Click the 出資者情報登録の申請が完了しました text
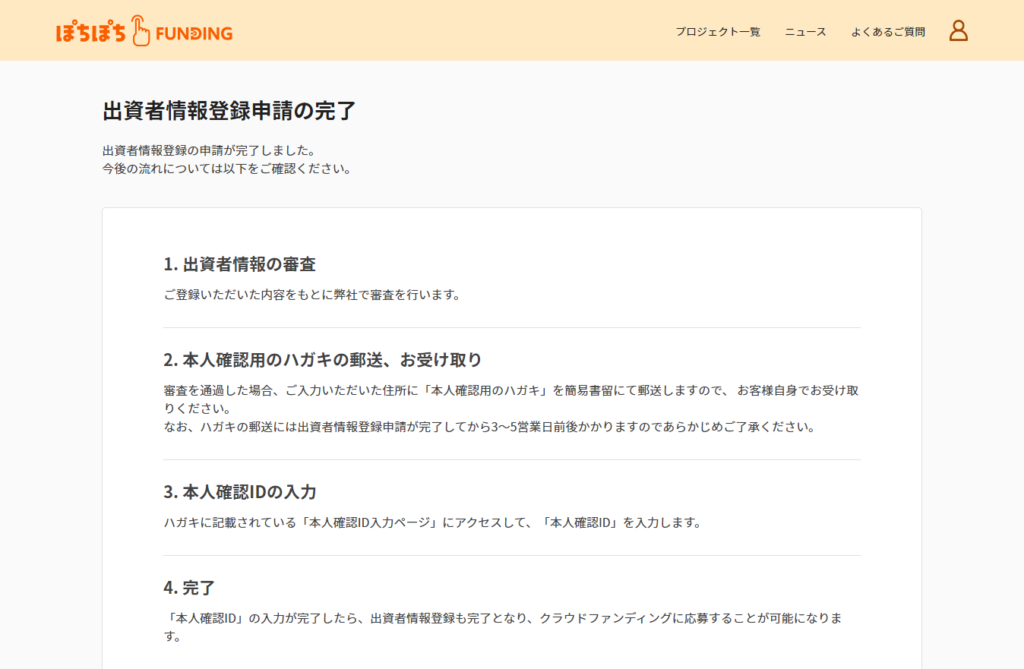This screenshot has height=669, width=1024. (209, 151)
